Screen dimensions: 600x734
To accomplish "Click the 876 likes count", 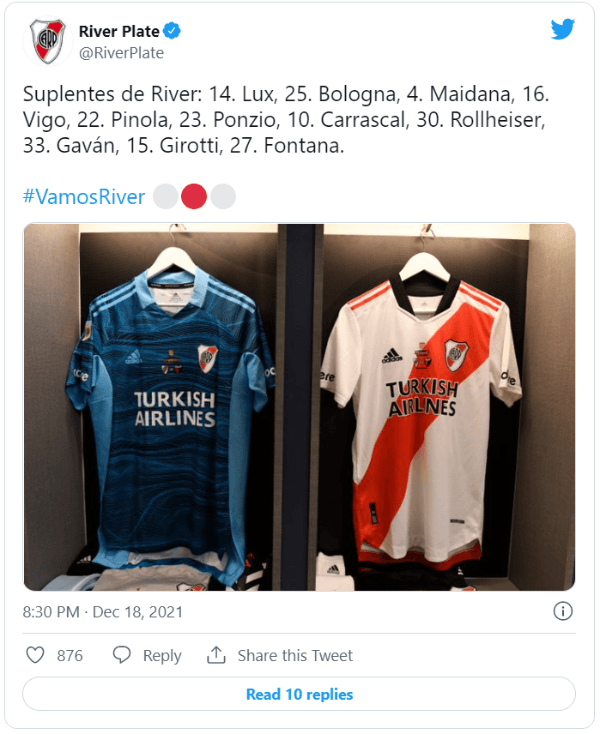I will pyautogui.click(x=70, y=655).
